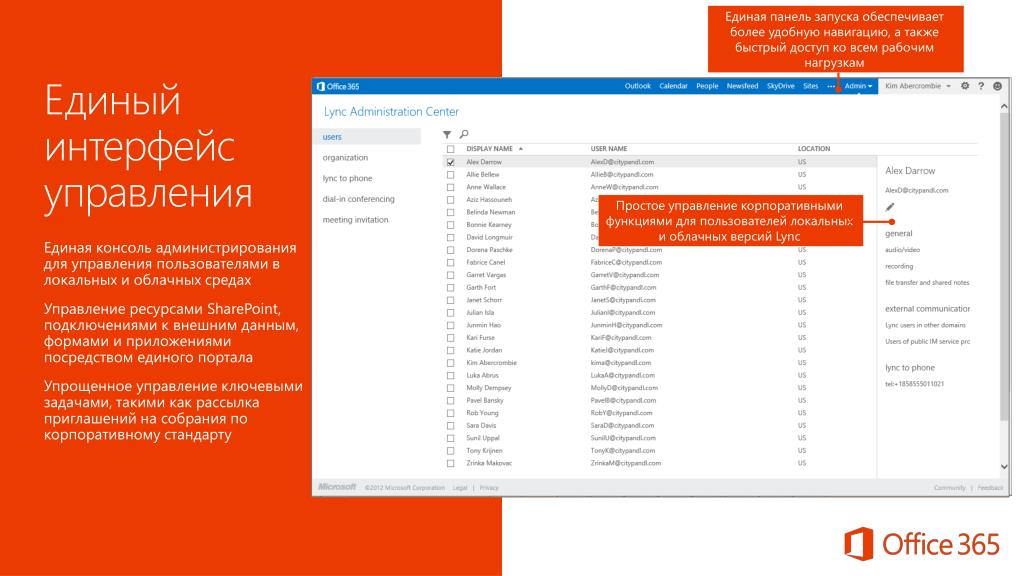This screenshot has width=1024, height=576.
Task: Select the Sara Davis row name
Action: coord(481,425)
